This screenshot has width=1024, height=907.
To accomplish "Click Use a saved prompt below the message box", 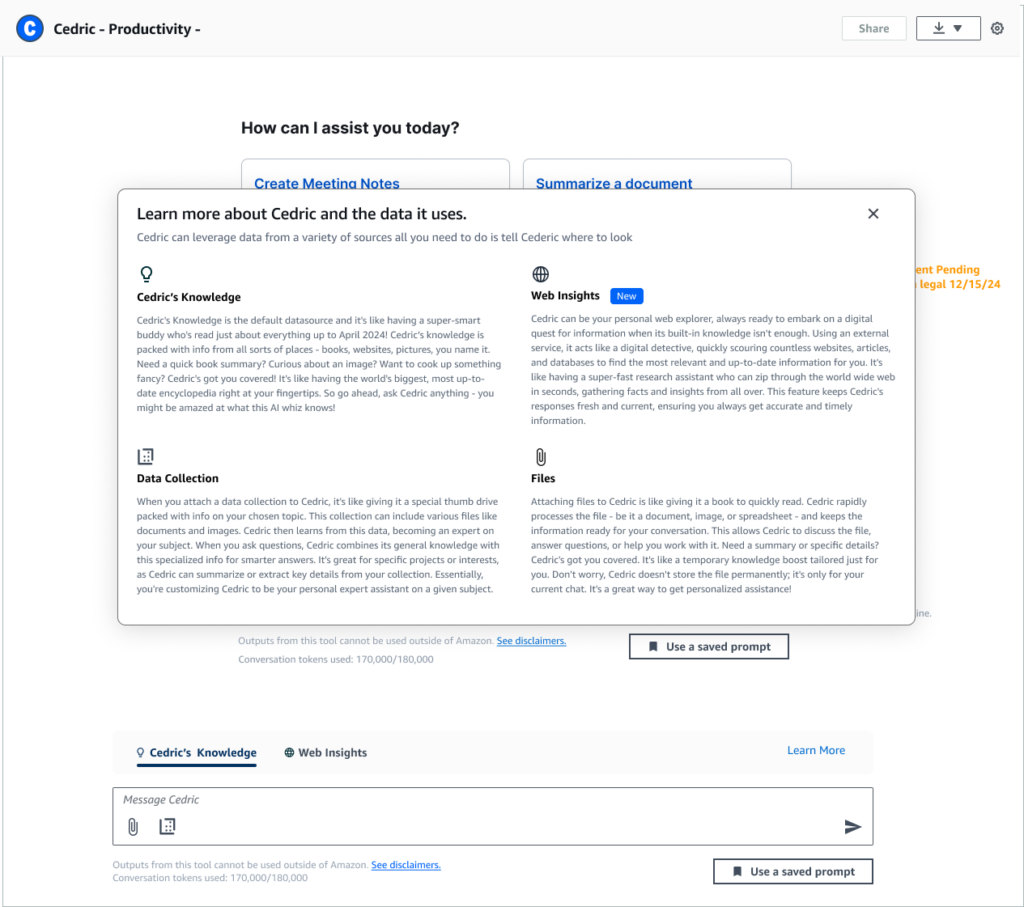I will (x=792, y=871).
